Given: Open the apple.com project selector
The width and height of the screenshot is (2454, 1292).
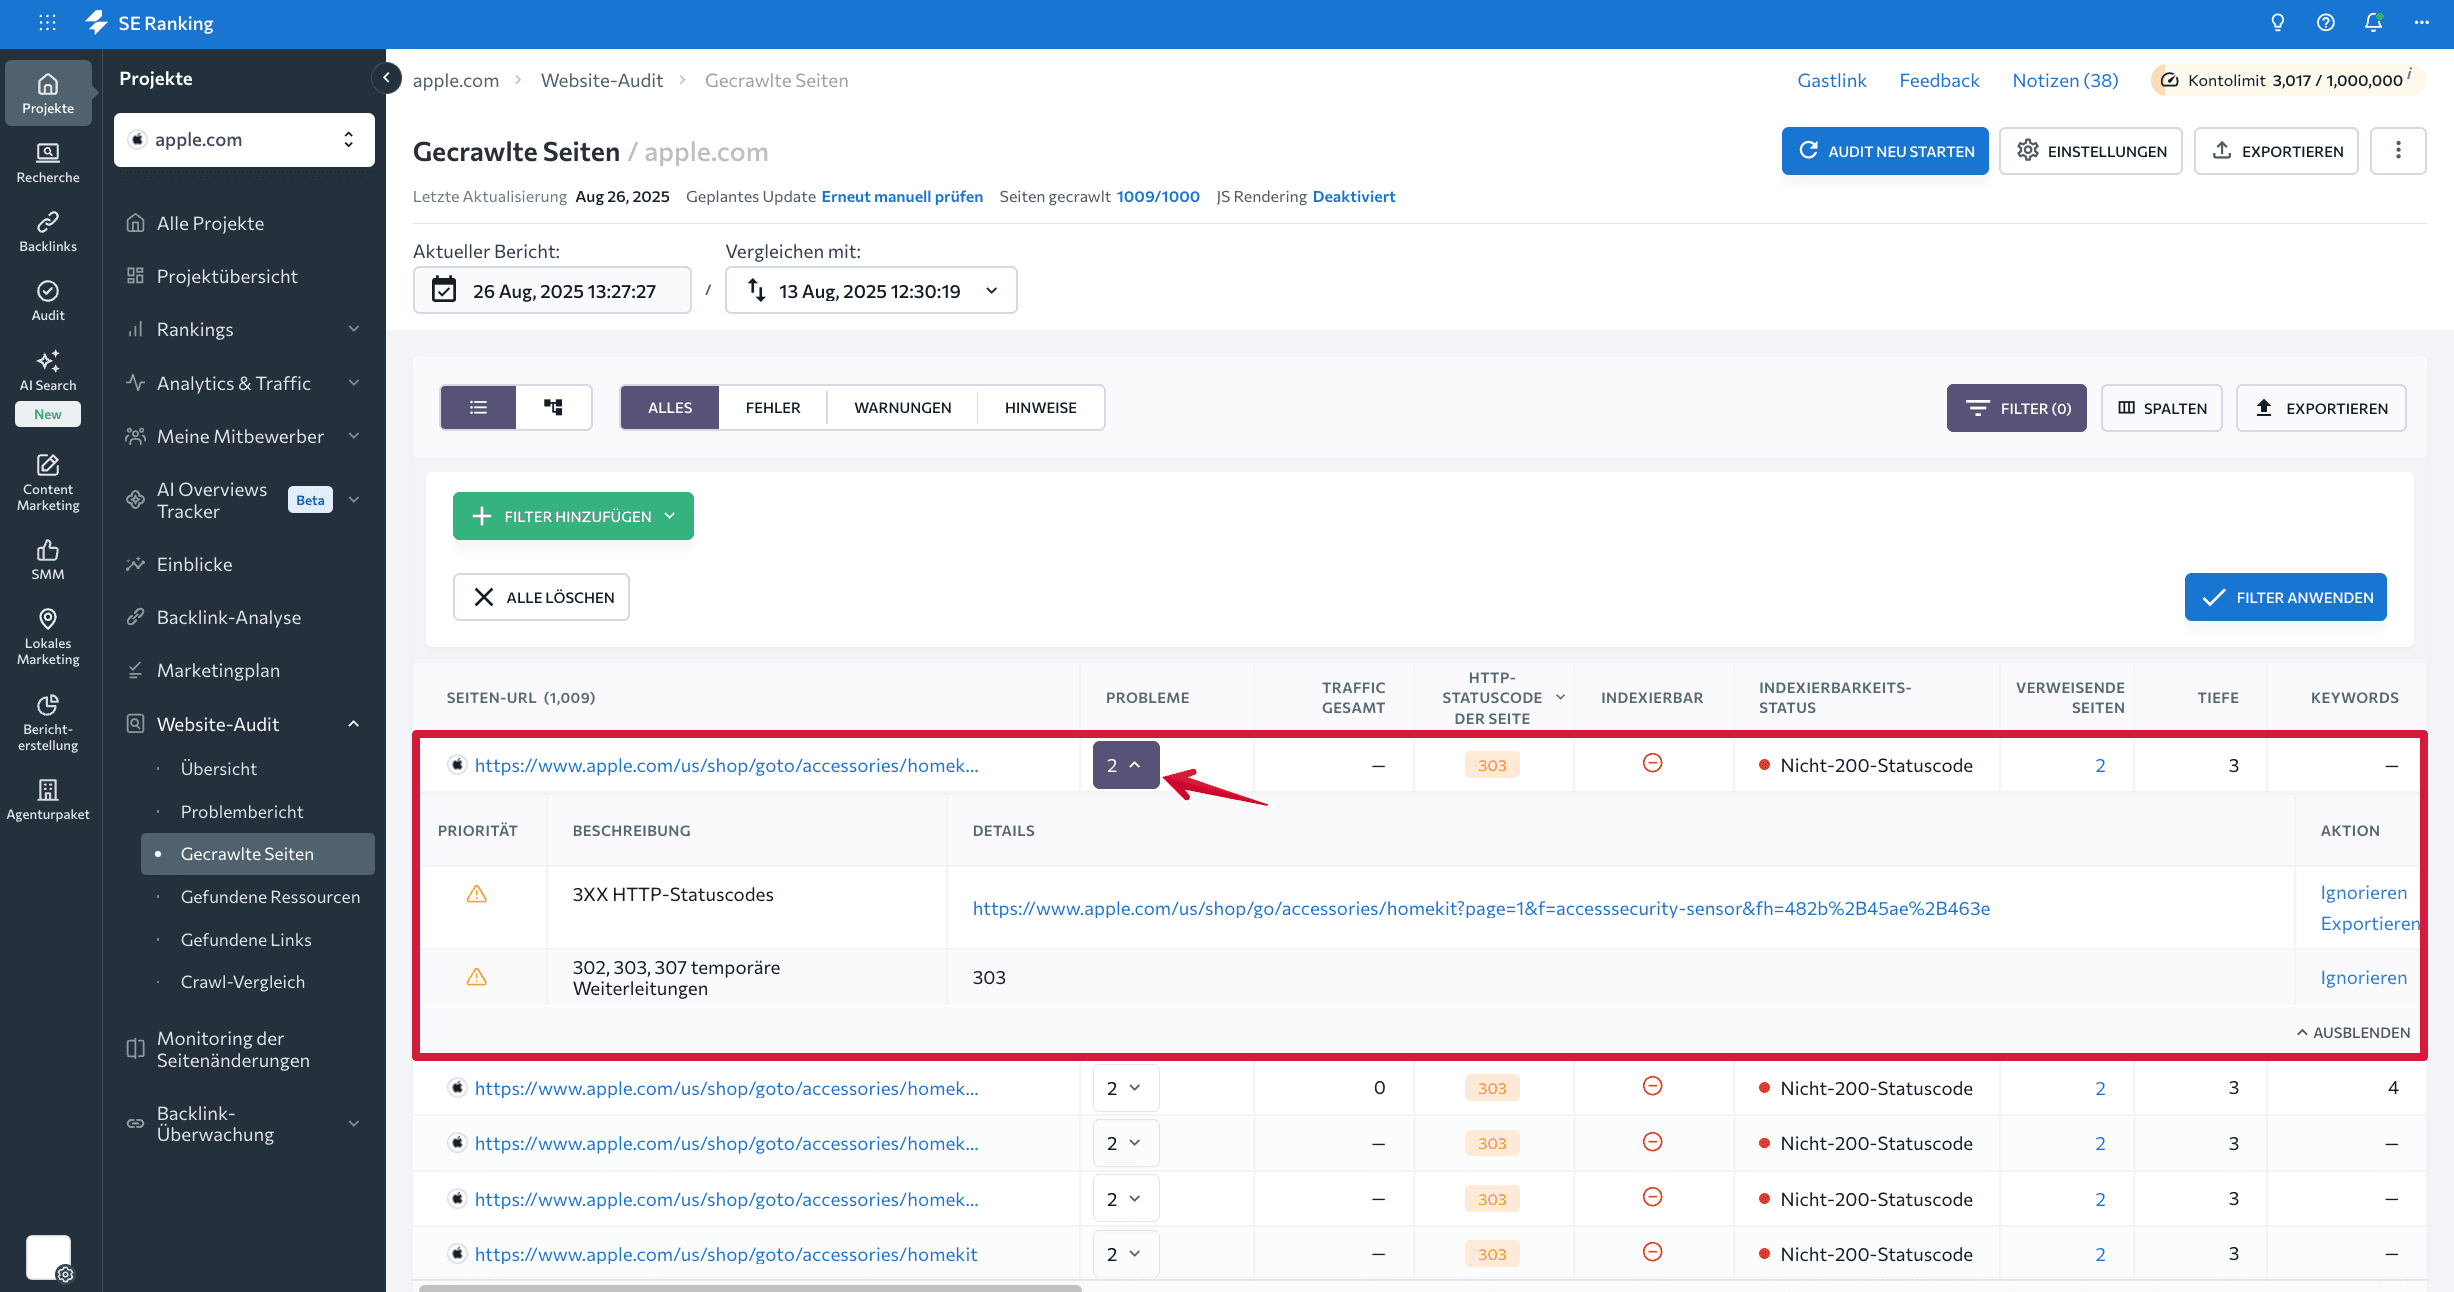Looking at the screenshot, I should 244,140.
